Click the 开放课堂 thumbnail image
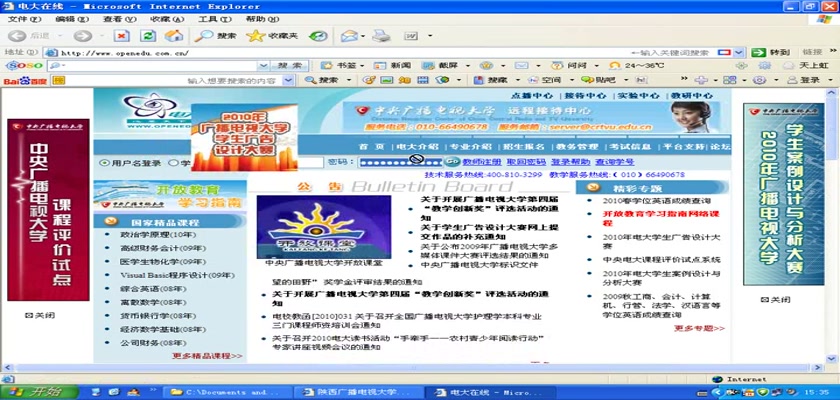Viewport: 840px width, 400px height. [324, 227]
